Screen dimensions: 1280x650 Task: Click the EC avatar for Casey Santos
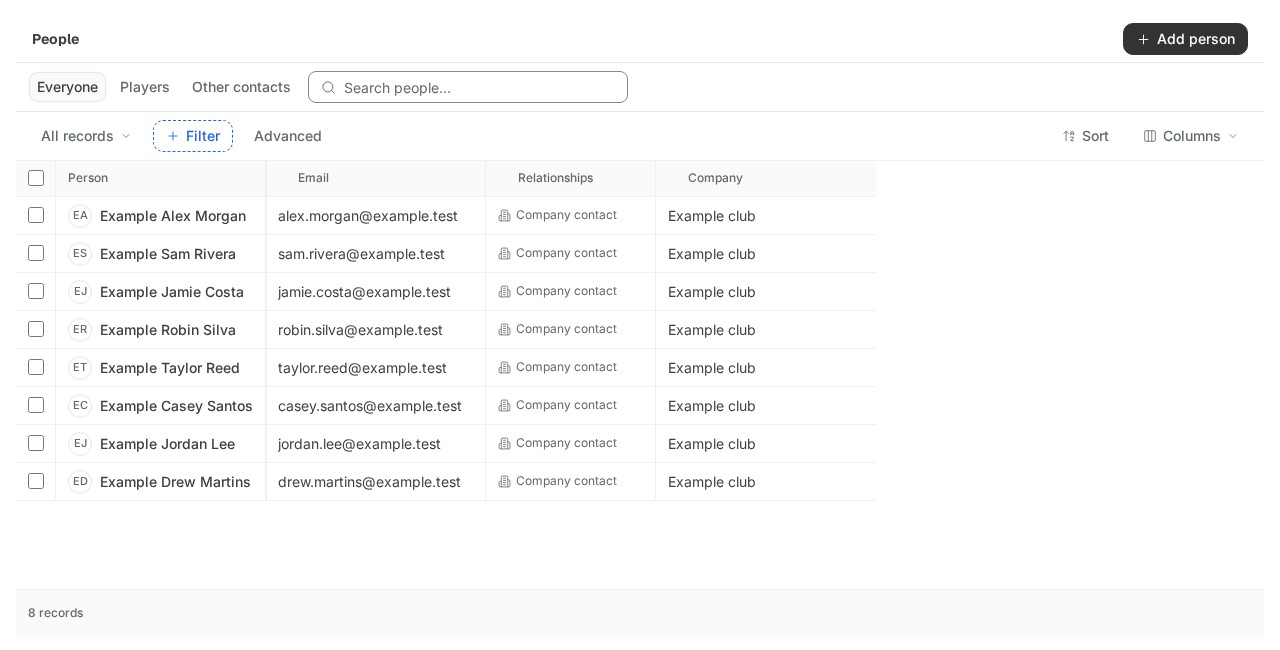point(80,406)
